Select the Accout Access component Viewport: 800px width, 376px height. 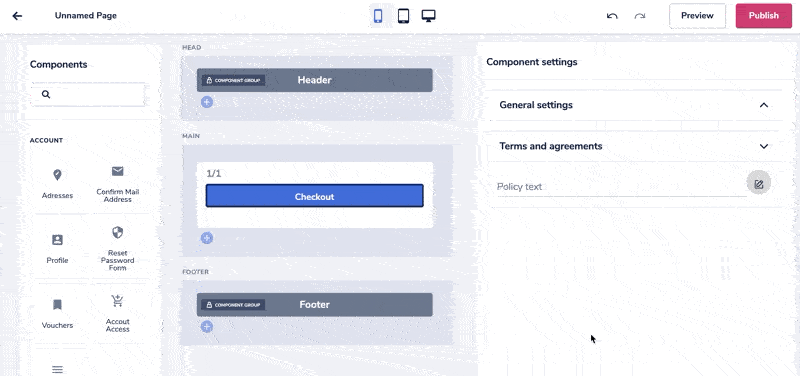118,314
